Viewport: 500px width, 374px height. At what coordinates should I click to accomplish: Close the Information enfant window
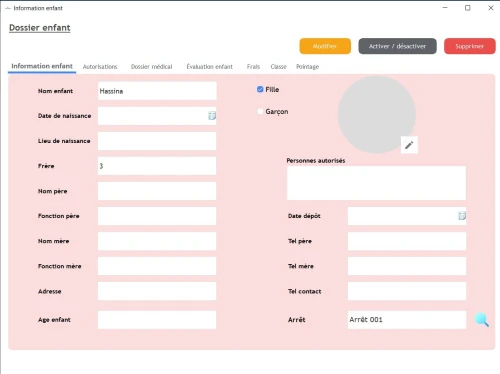(x=491, y=8)
